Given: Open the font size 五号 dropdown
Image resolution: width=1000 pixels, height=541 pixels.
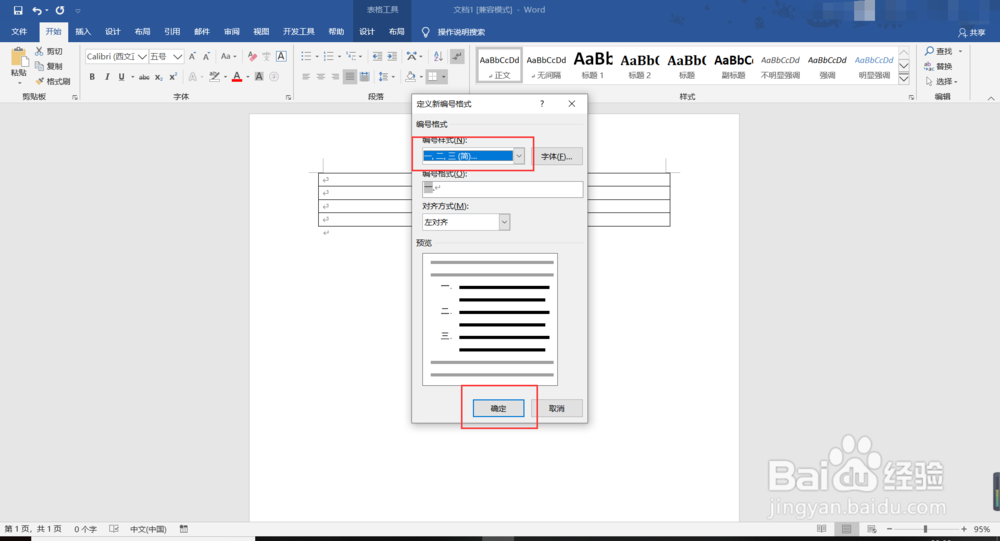Looking at the screenshot, I should (177, 57).
